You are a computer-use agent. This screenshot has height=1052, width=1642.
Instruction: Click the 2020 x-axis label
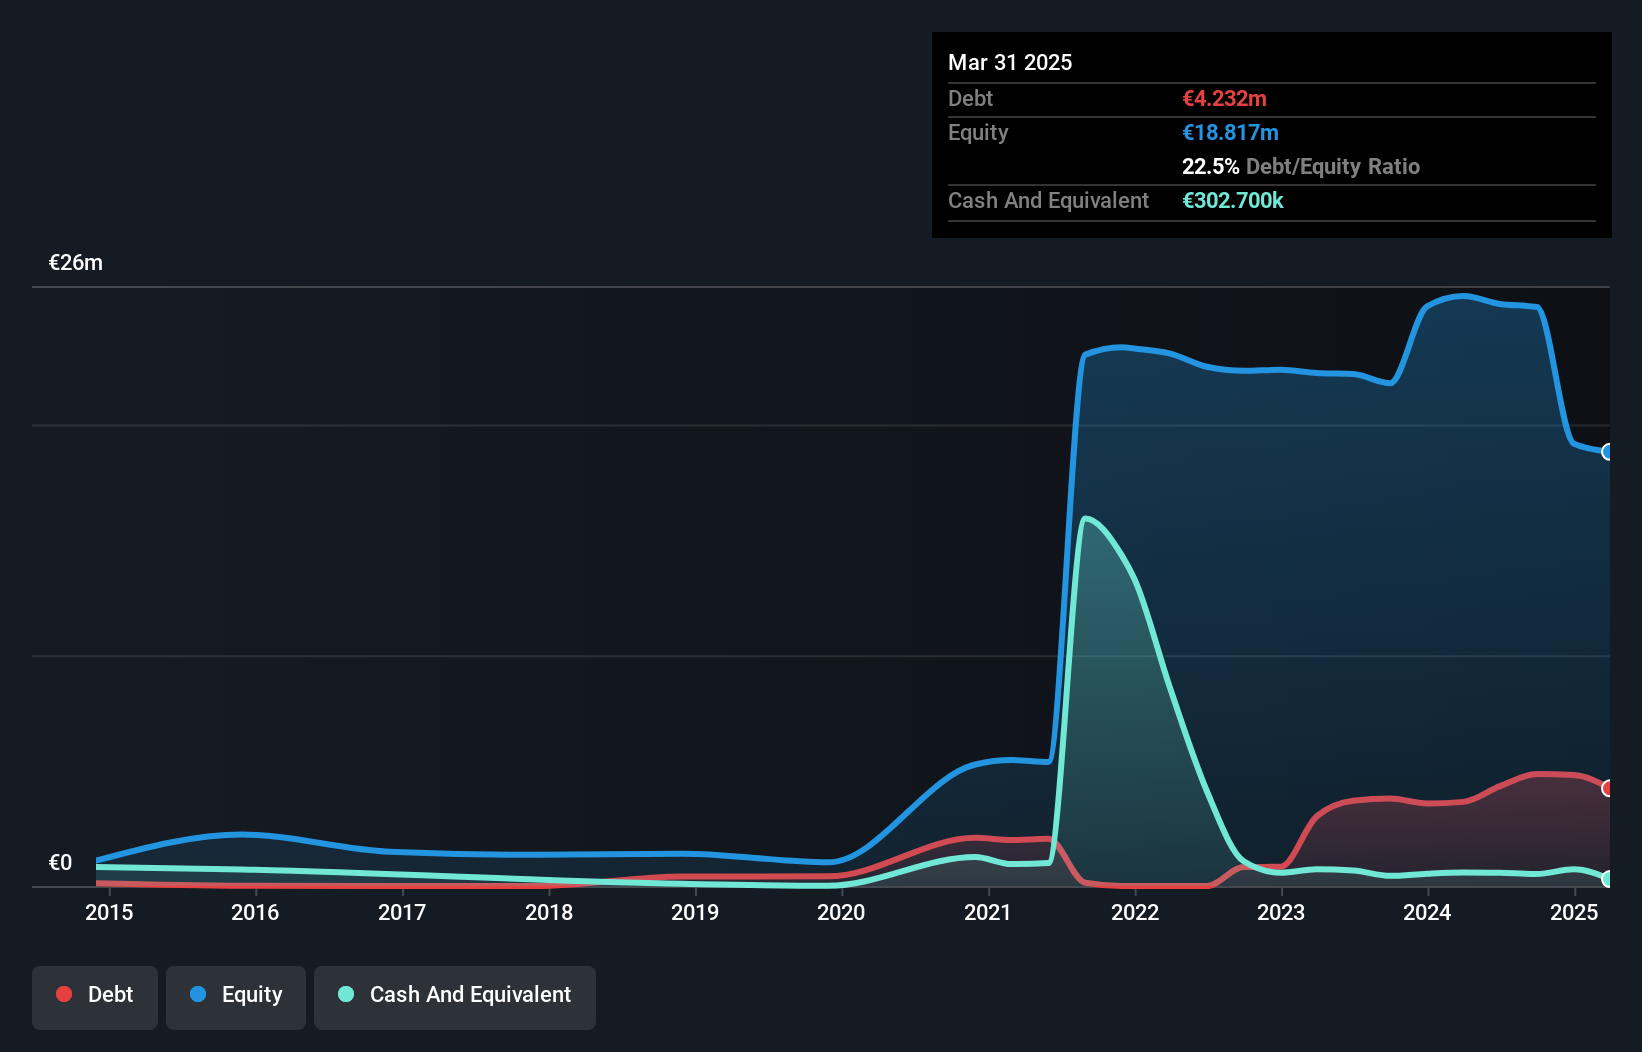click(x=841, y=912)
